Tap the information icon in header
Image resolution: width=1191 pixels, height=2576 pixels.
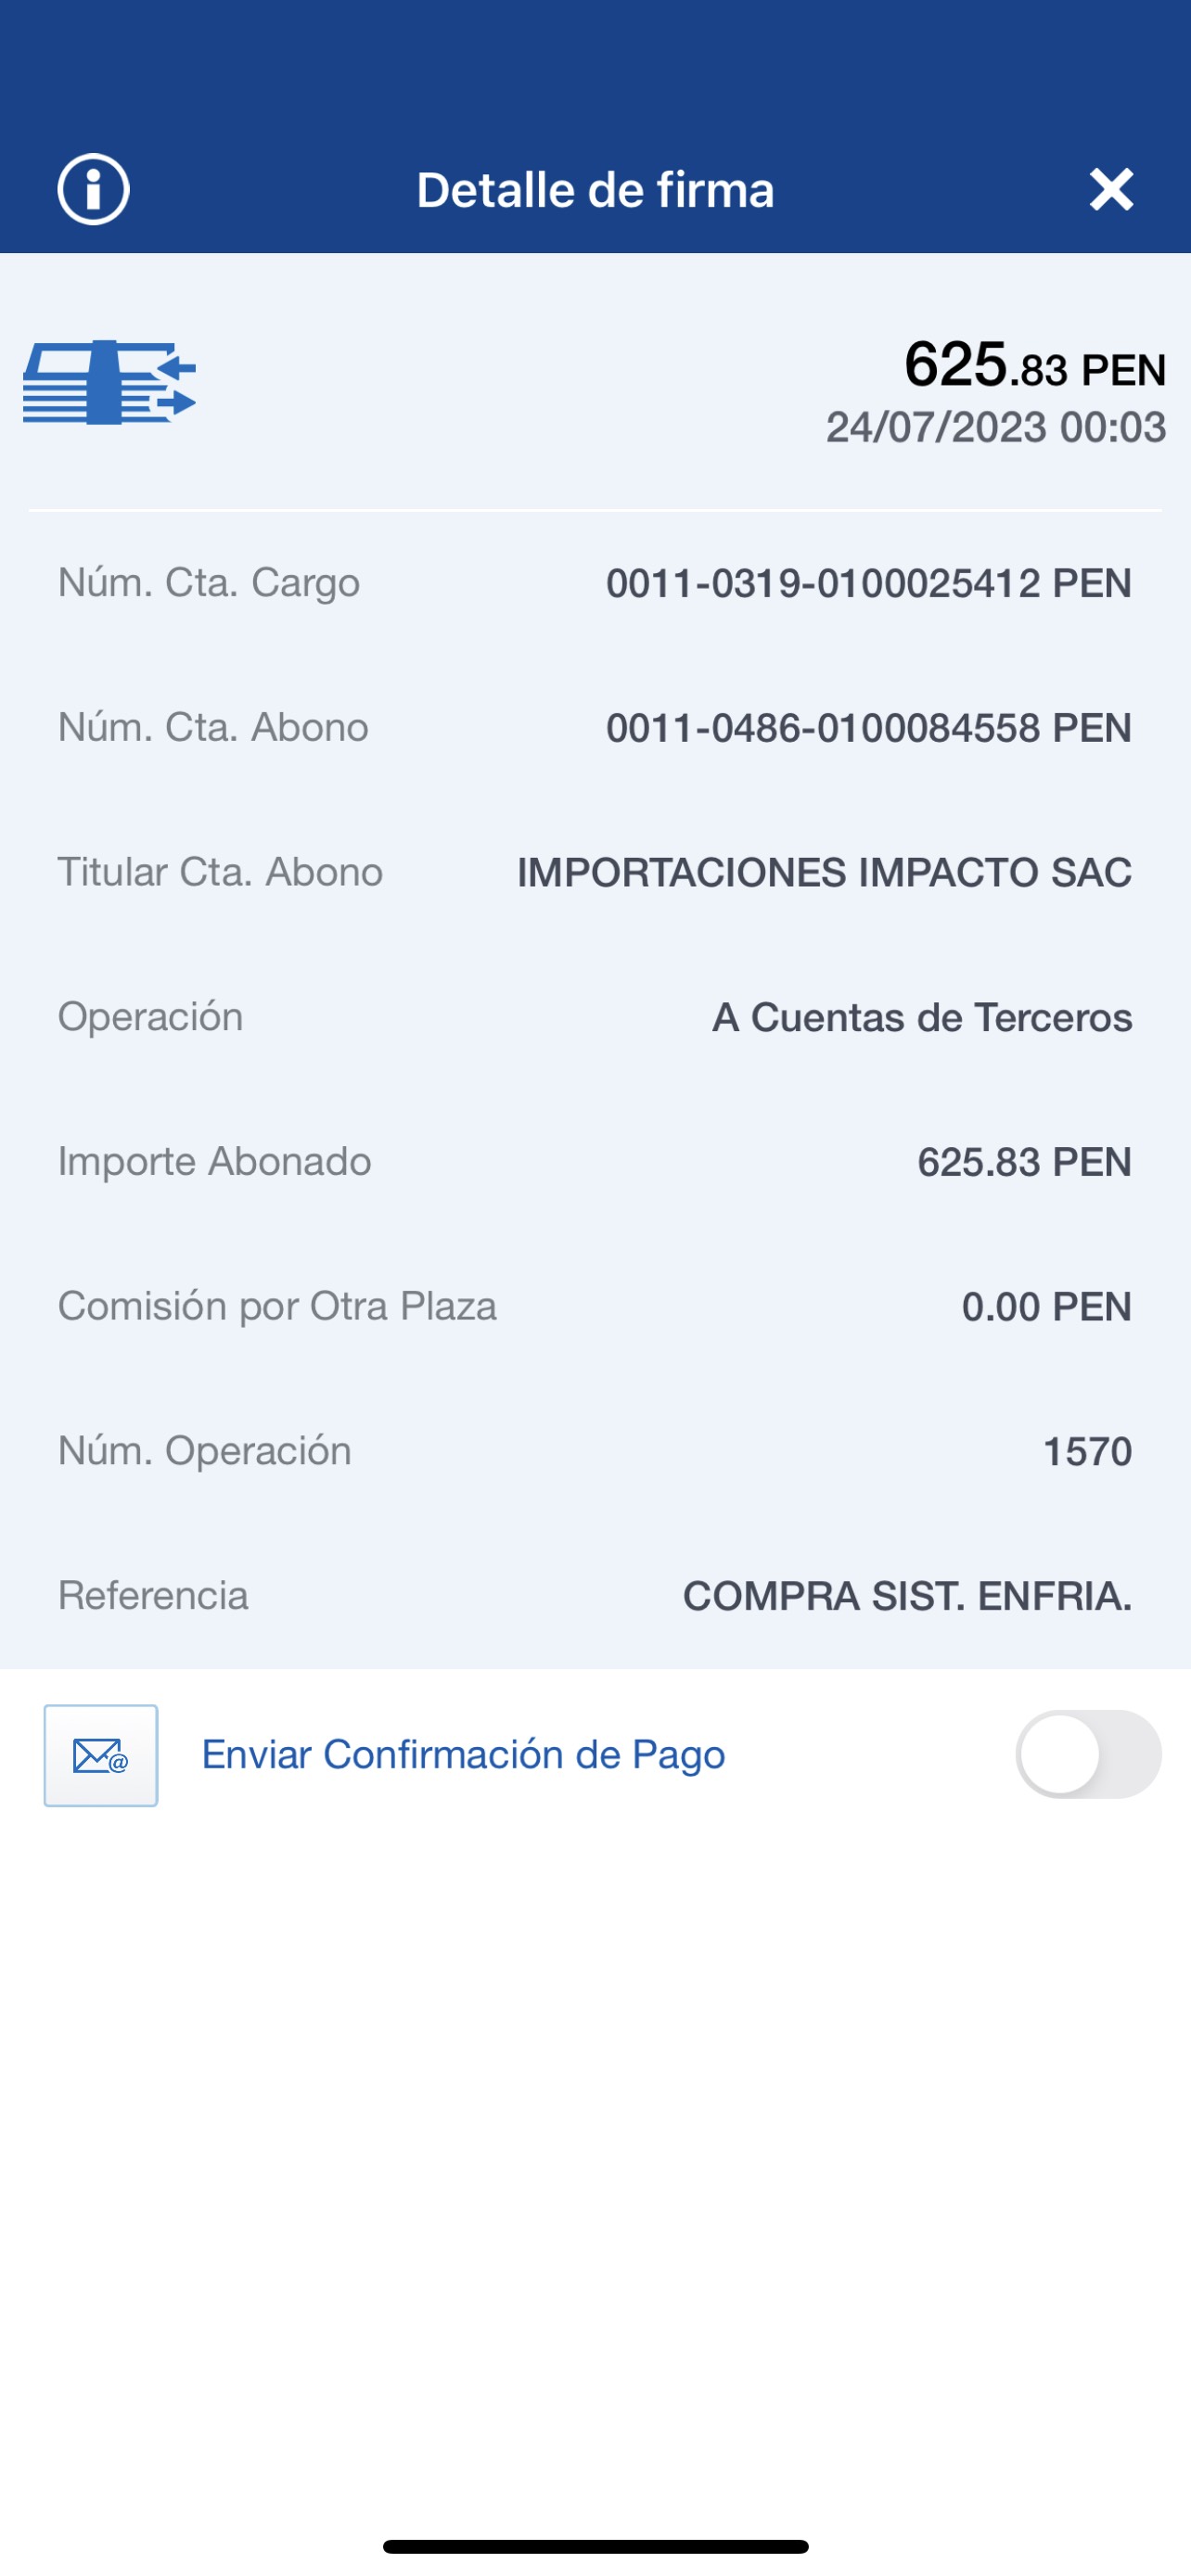pos(93,189)
